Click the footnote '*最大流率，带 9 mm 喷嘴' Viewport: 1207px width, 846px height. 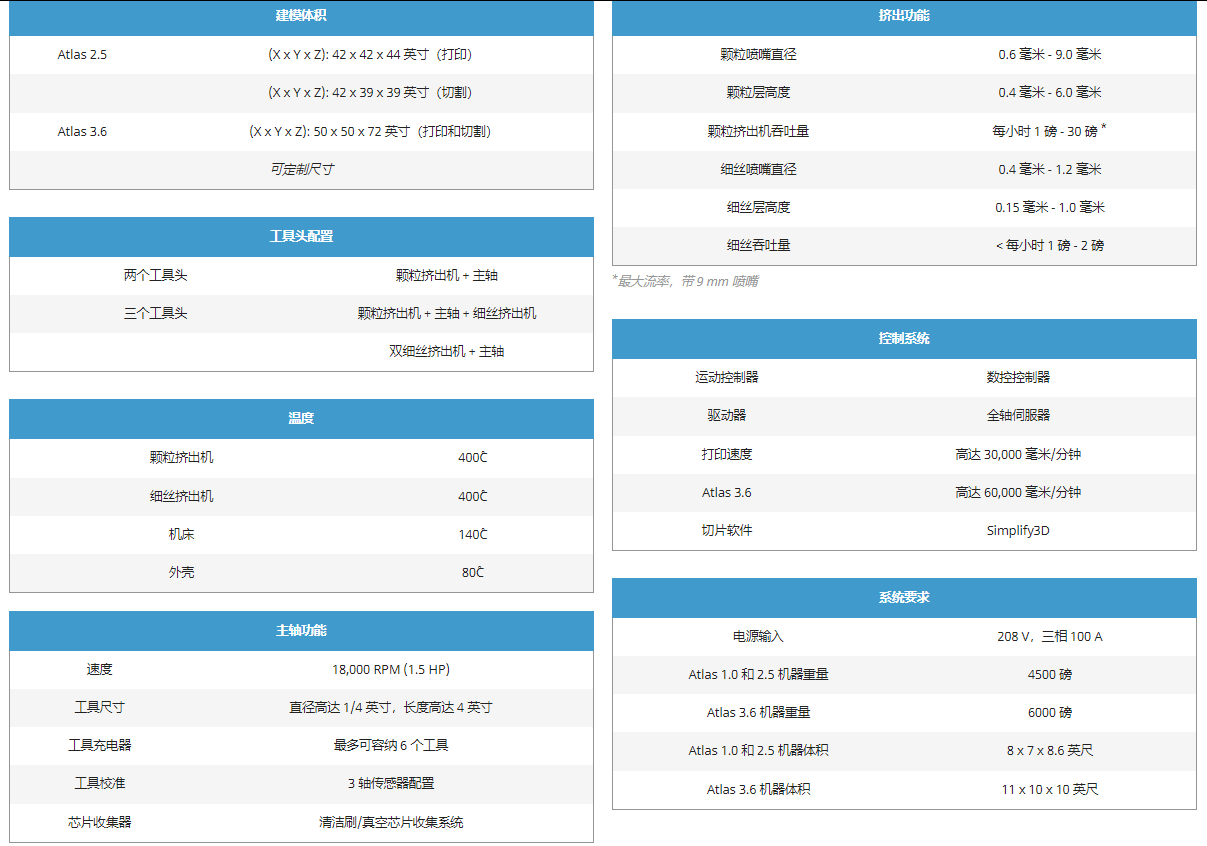685,282
